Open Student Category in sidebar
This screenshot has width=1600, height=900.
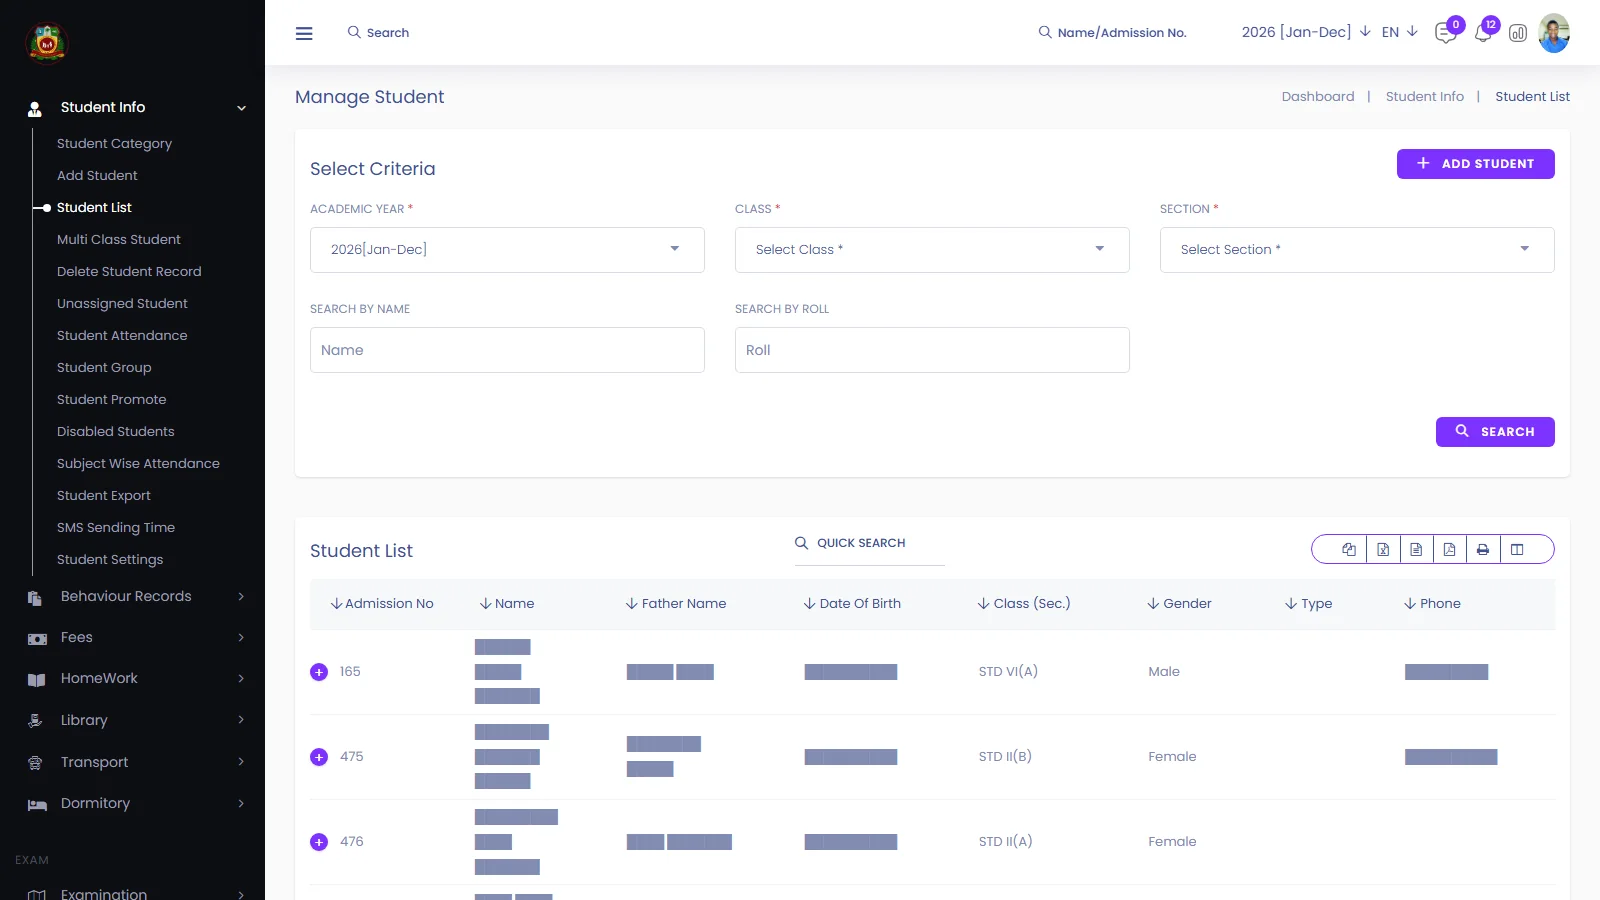click(114, 144)
